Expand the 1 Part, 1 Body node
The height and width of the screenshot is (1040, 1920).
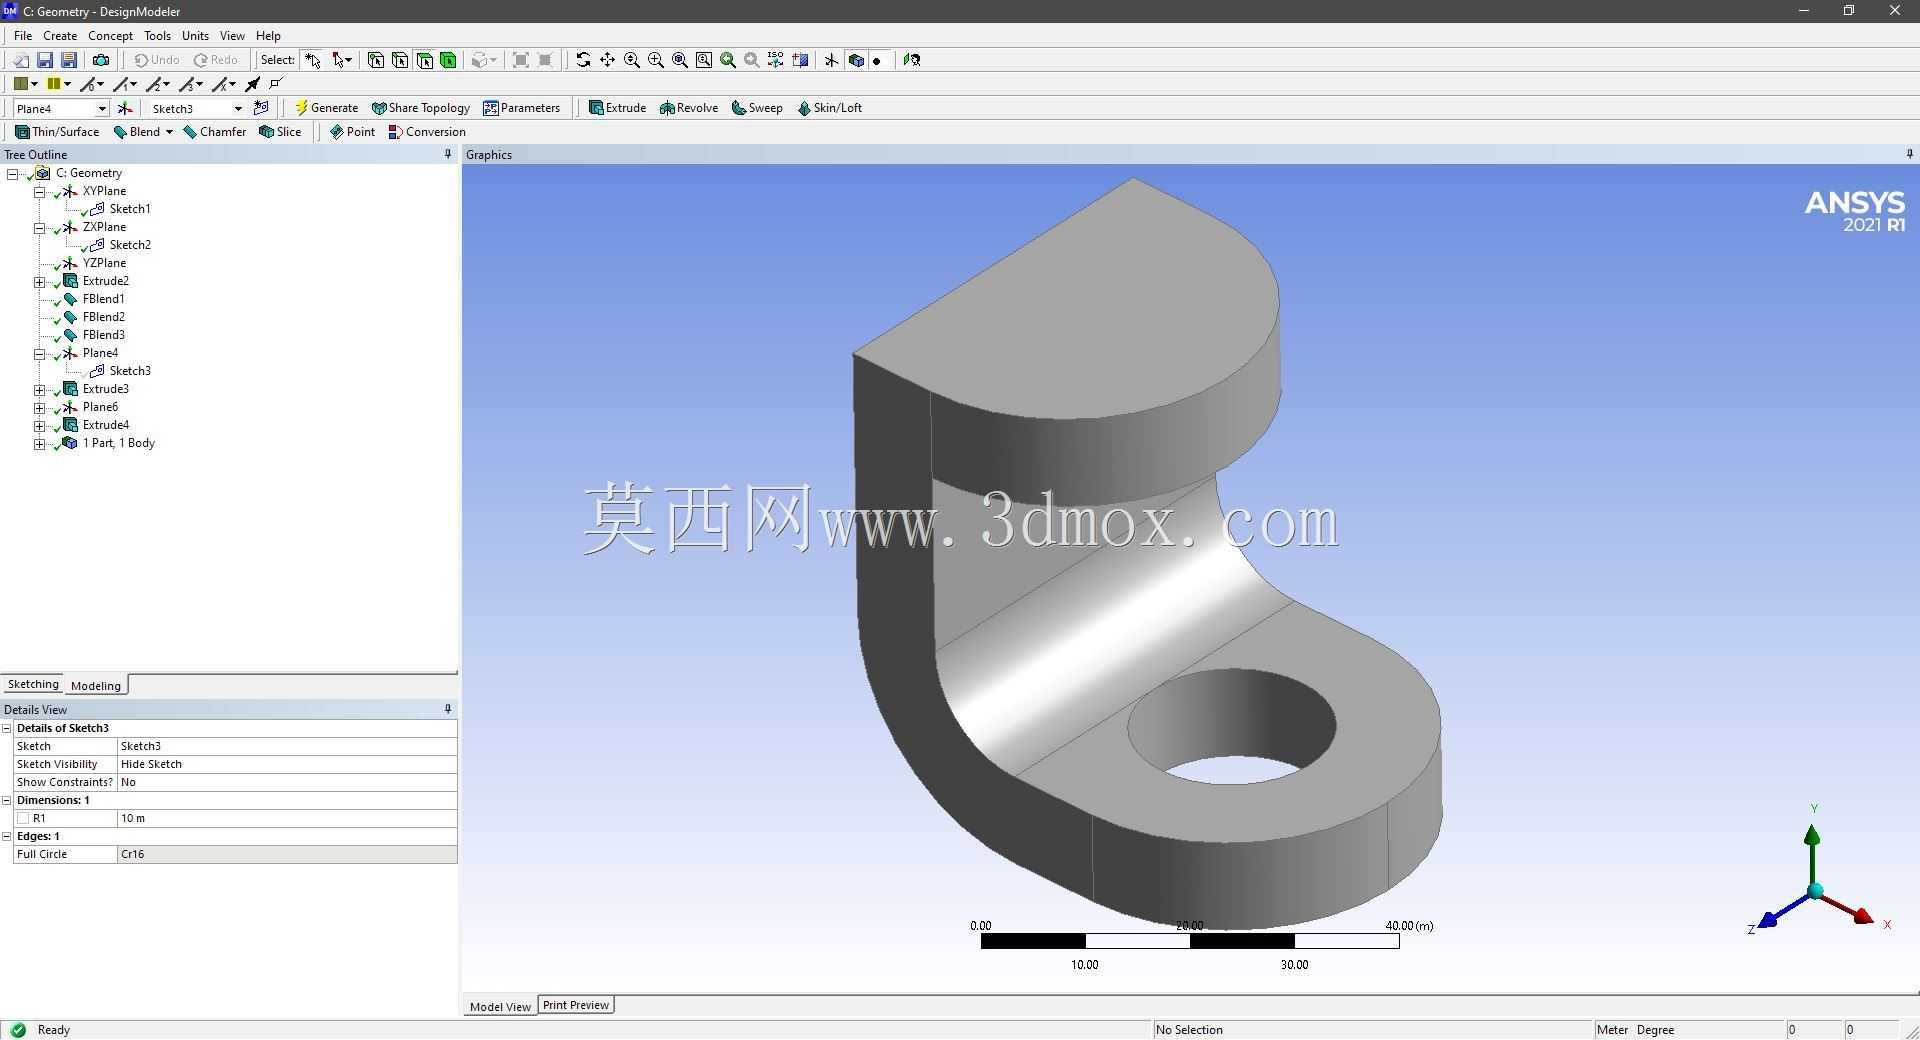tap(39, 443)
